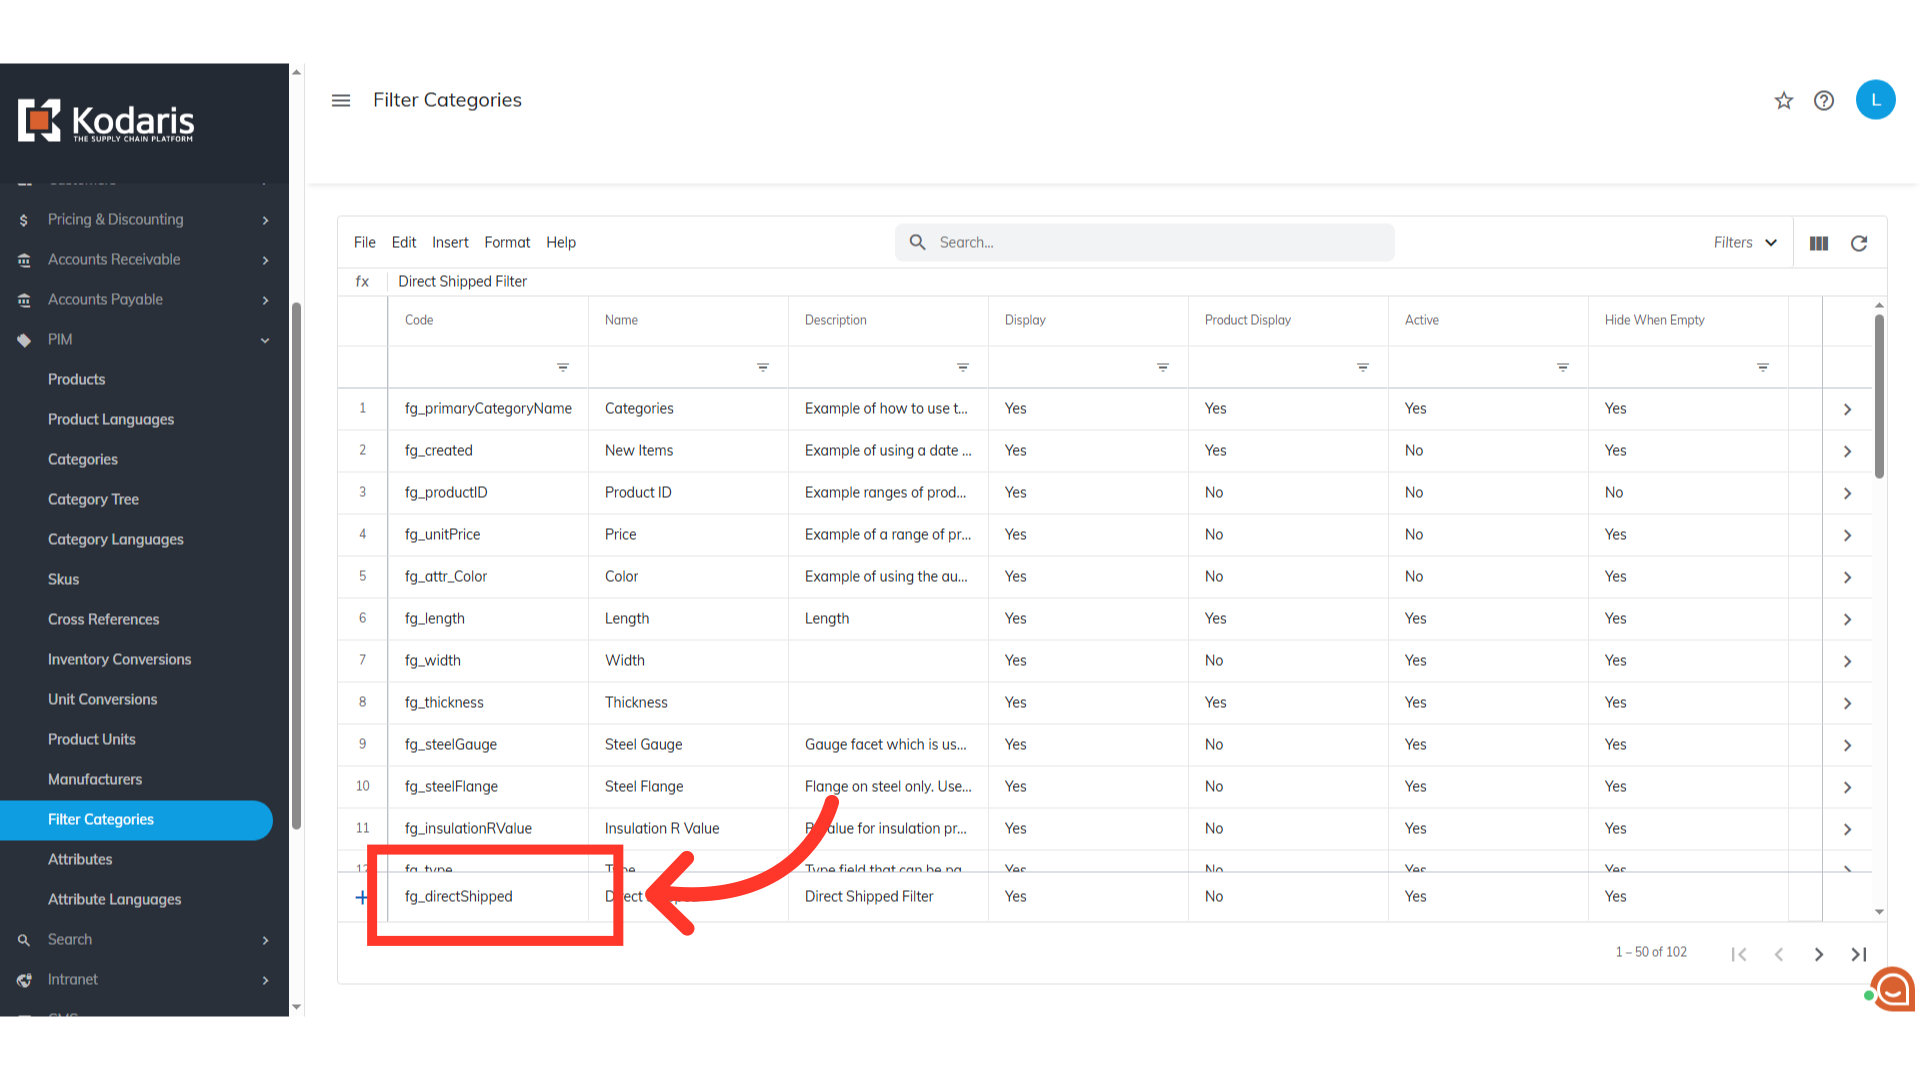
Task: Expand the Filters dropdown
Action: (1745, 243)
